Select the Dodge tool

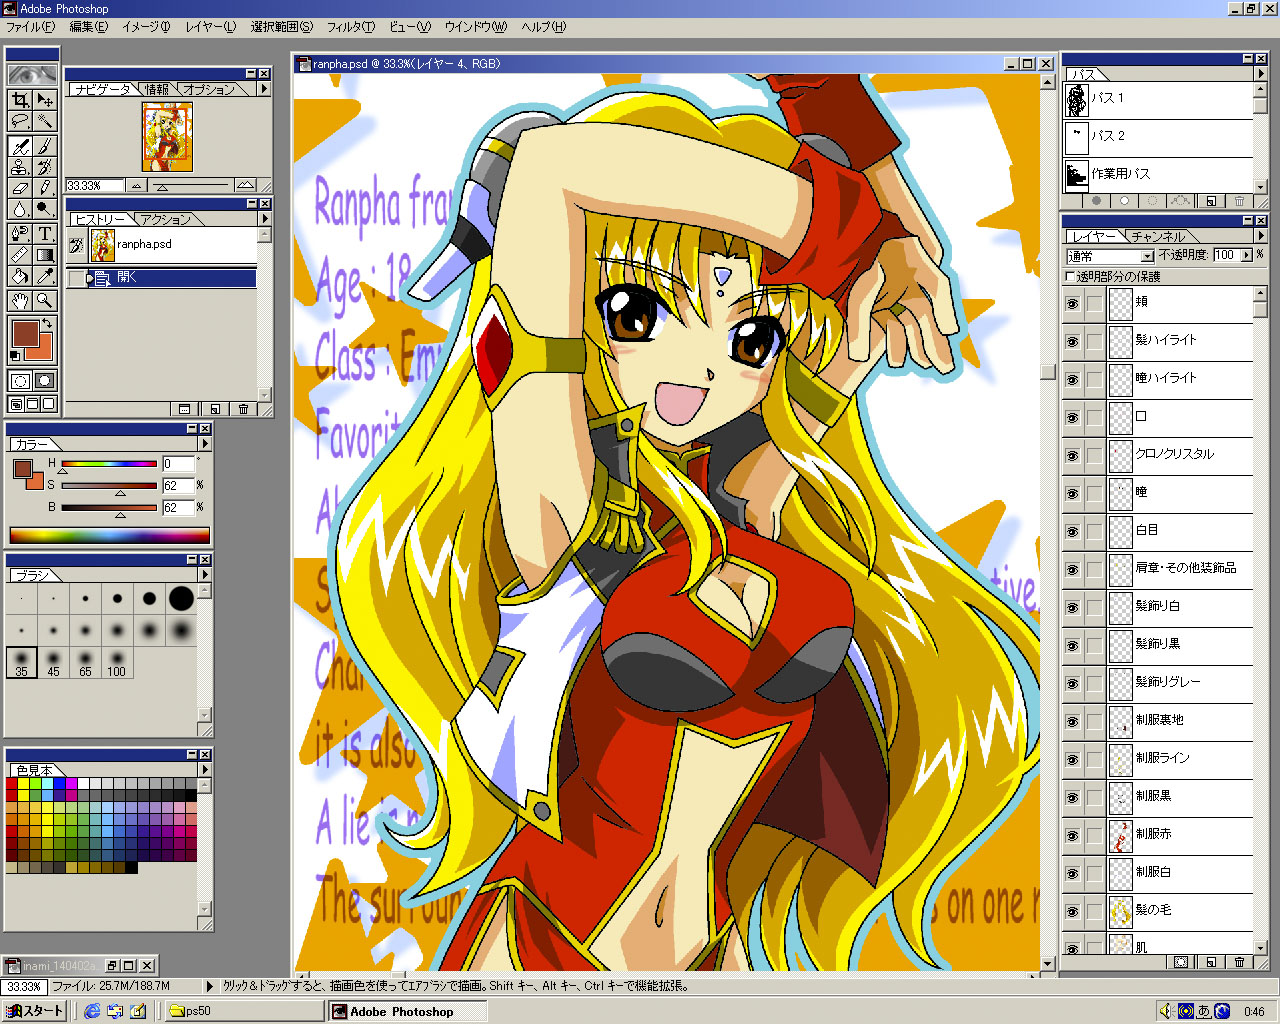click(45, 209)
